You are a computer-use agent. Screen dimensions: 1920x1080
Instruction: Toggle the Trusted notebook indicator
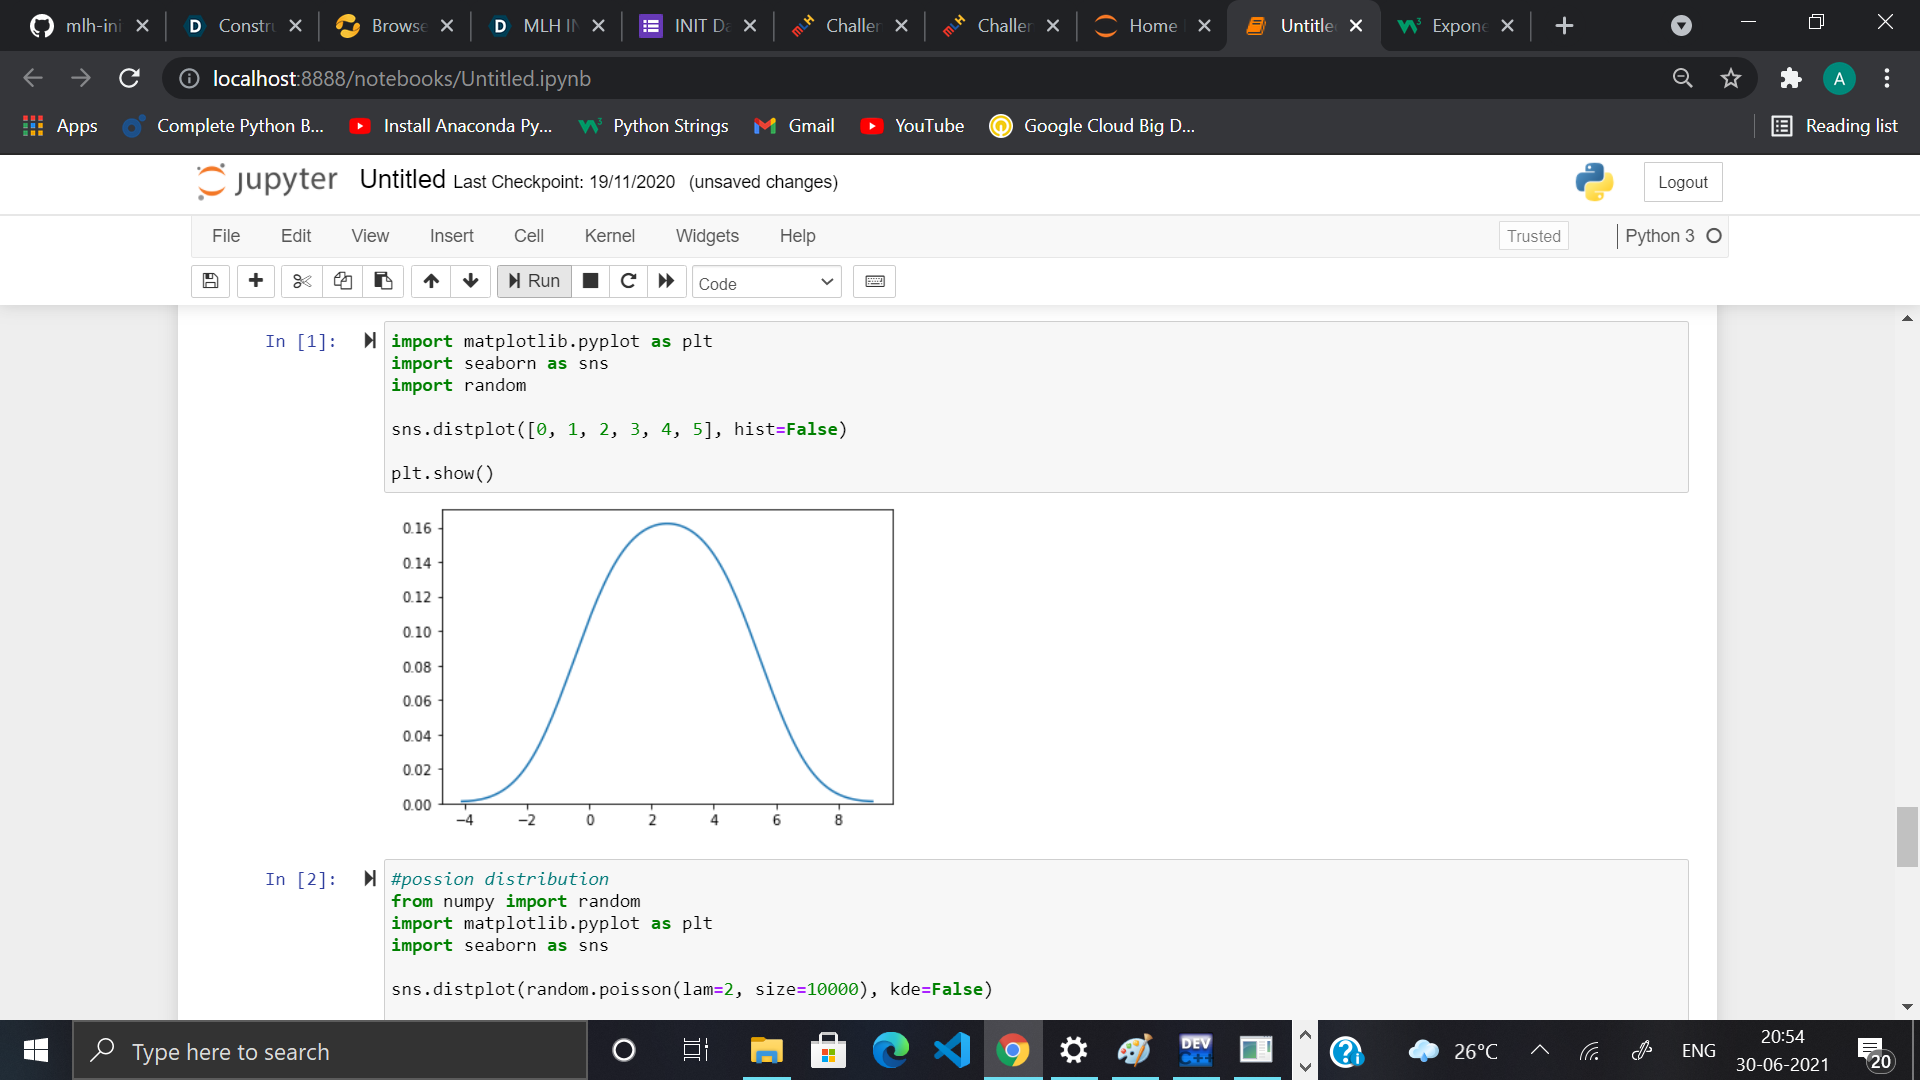(x=1533, y=236)
